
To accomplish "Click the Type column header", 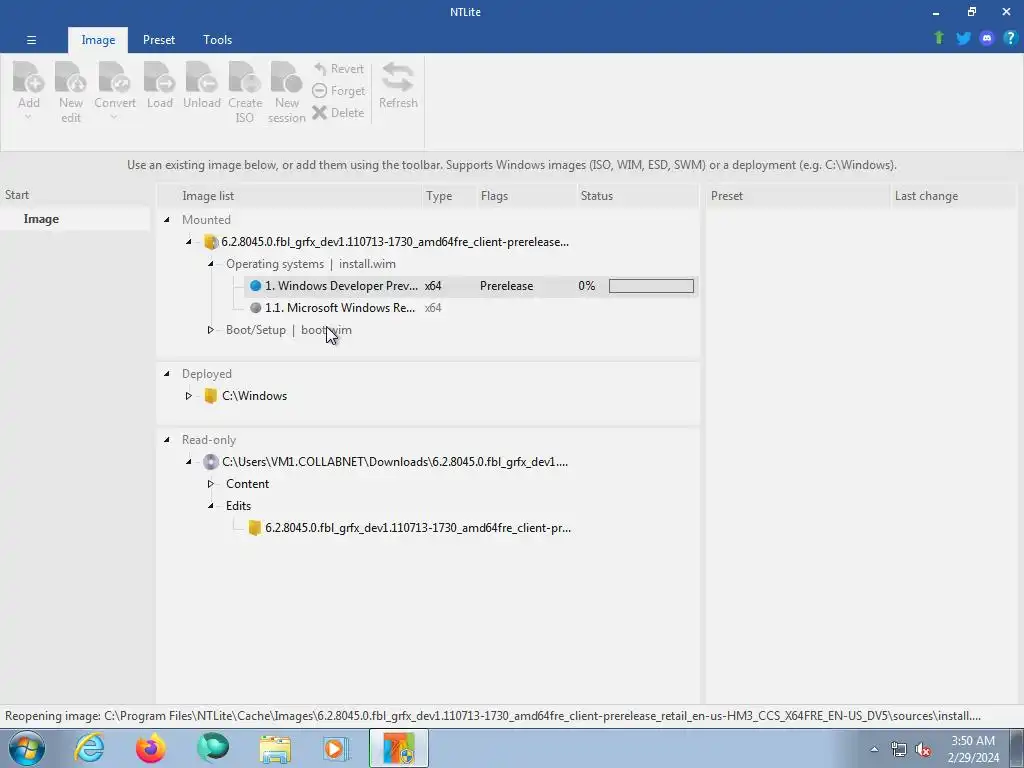I will (449, 196).
